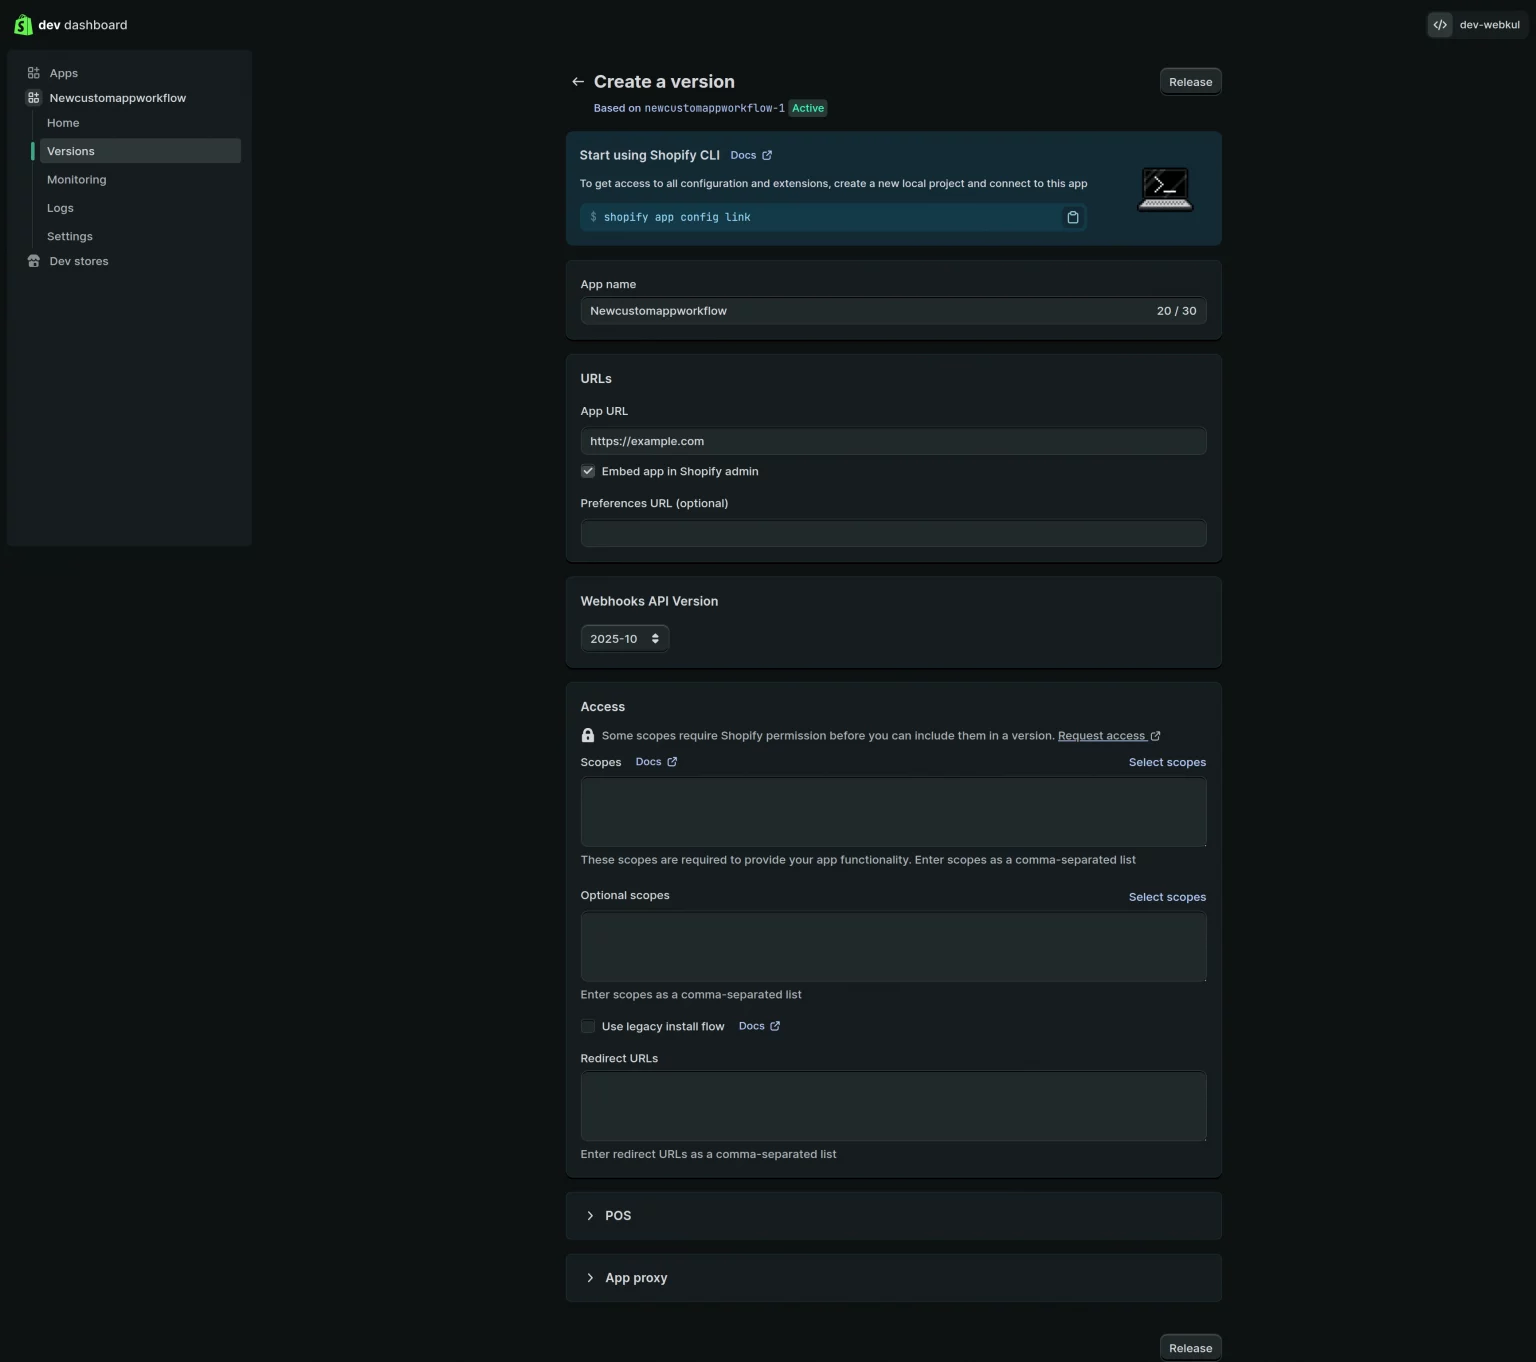Click the Create a version heading
This screenshot has width=1536, height=1362.
pos(664,82)
